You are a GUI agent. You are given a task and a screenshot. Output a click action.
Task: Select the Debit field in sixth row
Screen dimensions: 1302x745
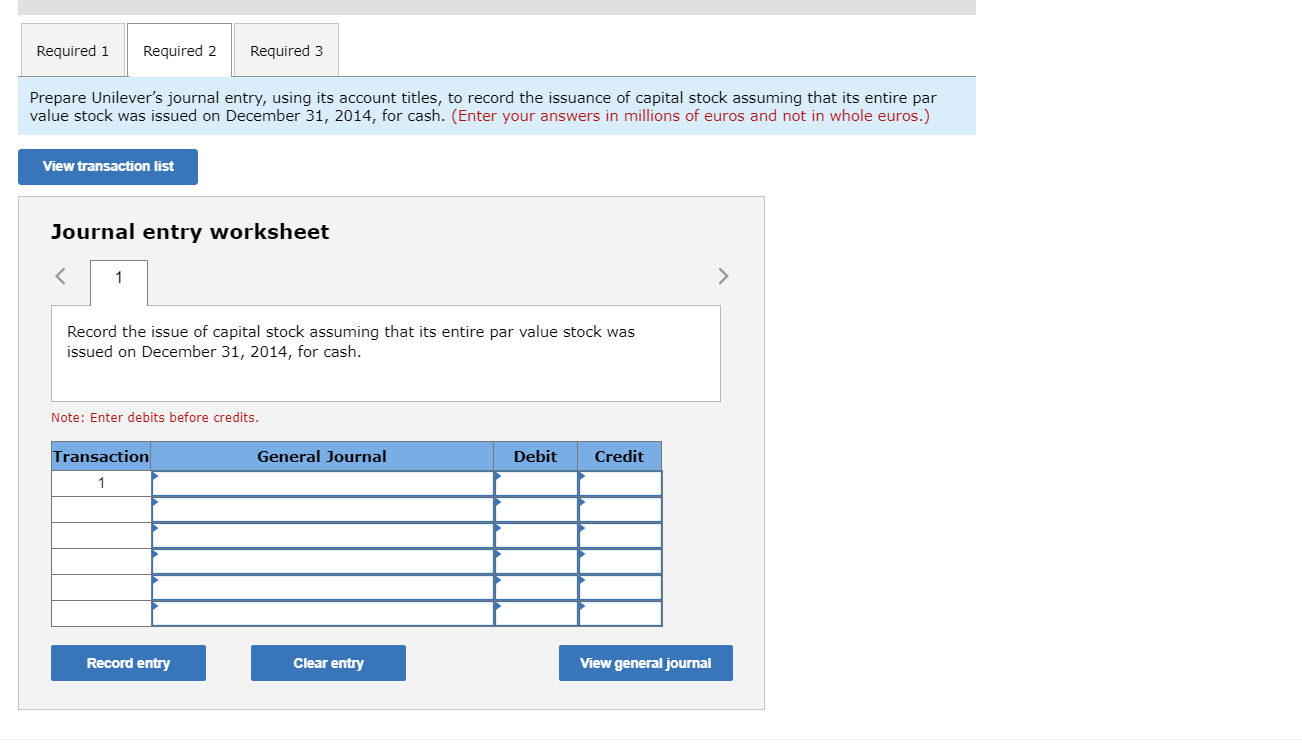coord(536,614)
